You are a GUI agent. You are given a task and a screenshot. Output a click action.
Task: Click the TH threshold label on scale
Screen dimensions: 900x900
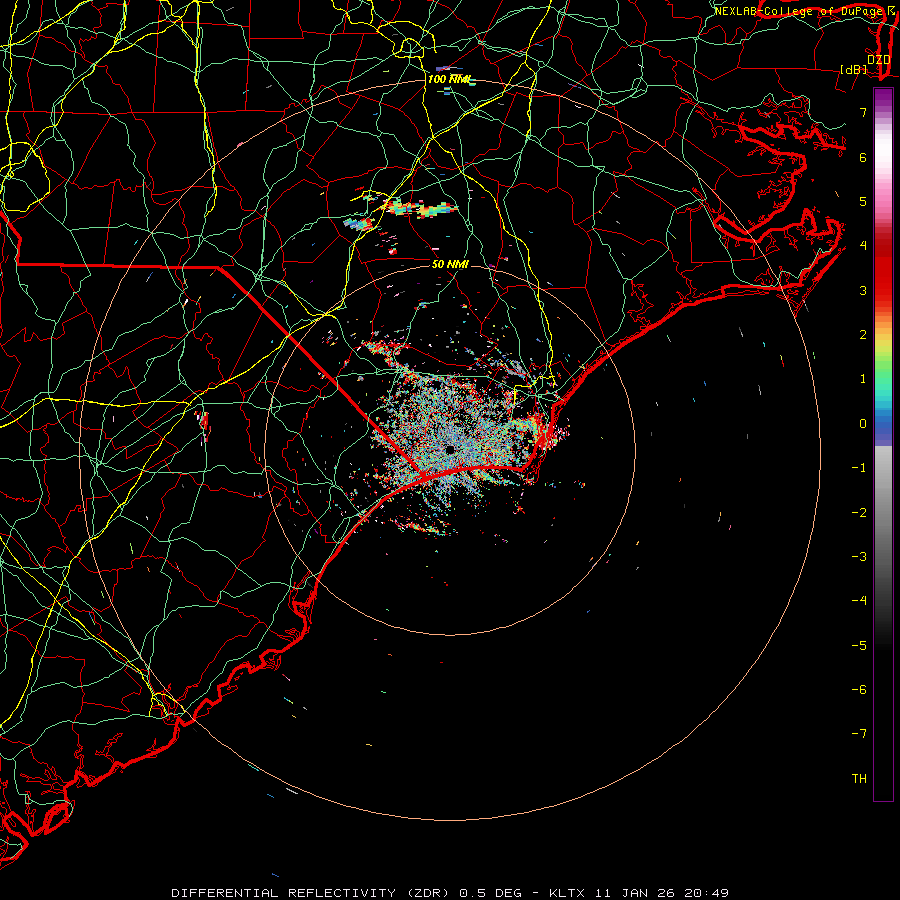(x=859, y=779)
